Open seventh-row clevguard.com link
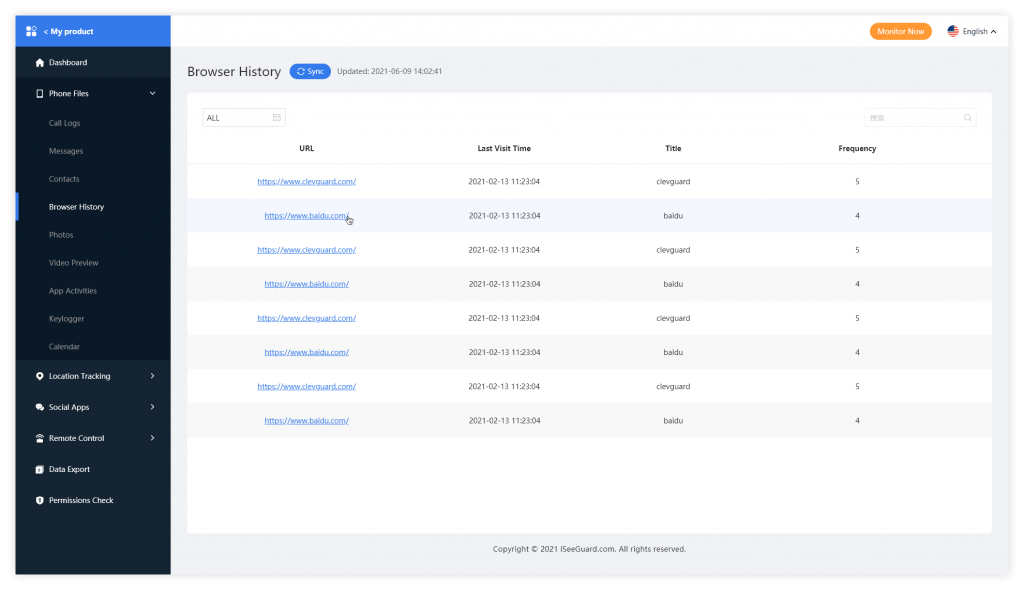 306,387
